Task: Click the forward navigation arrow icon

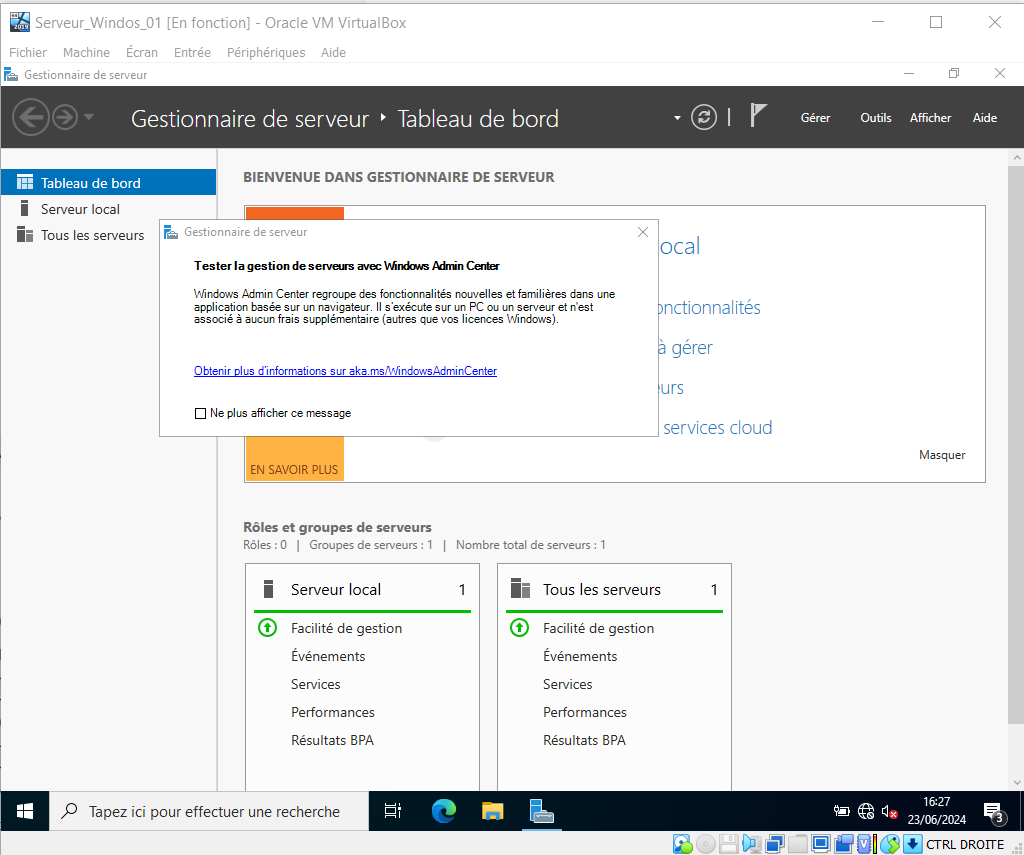Action: tap(65, 118)
